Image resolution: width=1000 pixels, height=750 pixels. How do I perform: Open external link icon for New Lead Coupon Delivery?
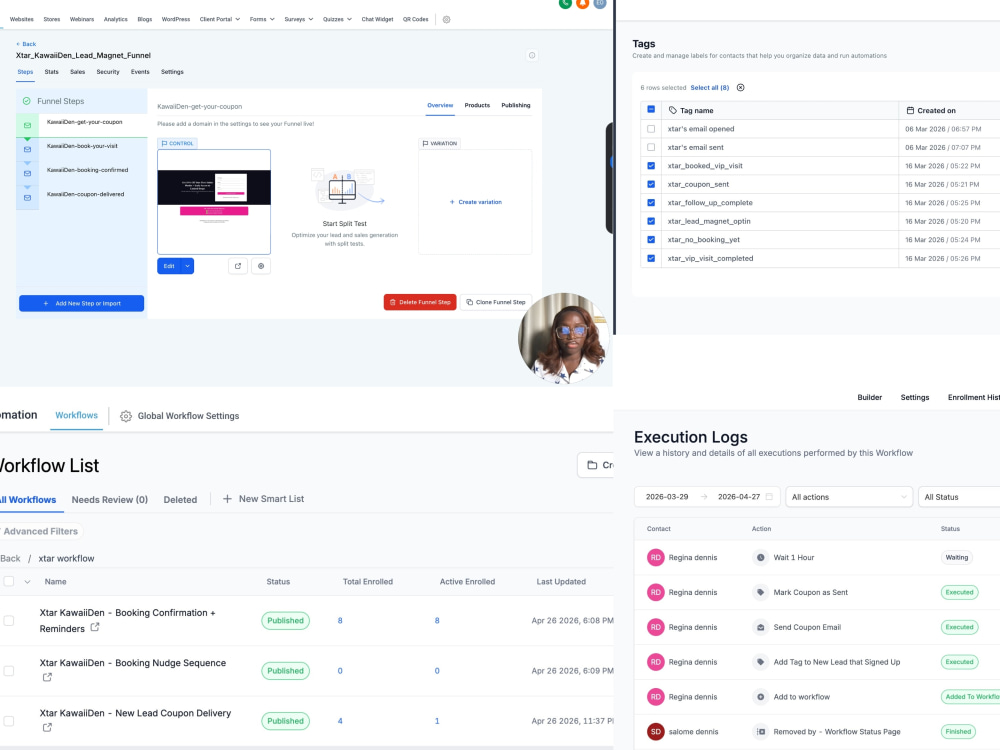(x=47, y=728)
